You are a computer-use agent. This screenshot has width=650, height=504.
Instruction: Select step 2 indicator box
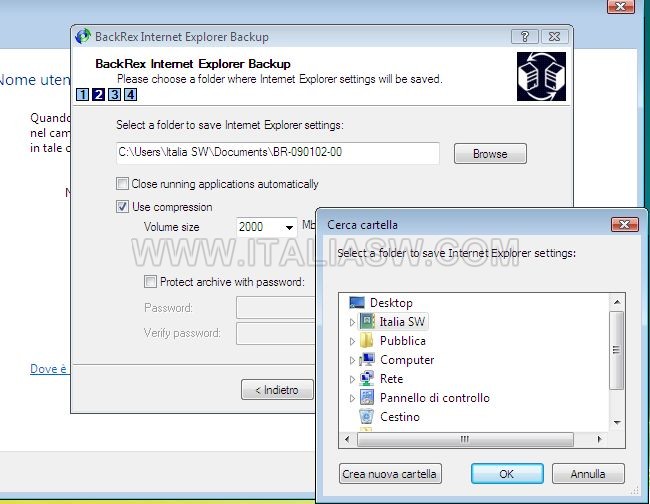(98, 94)
